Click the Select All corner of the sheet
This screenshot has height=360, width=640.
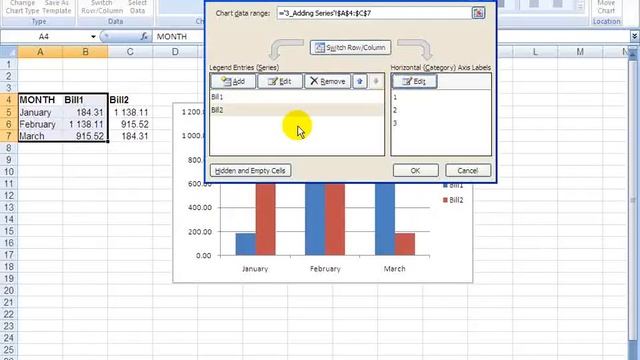(x=9, y=52)
